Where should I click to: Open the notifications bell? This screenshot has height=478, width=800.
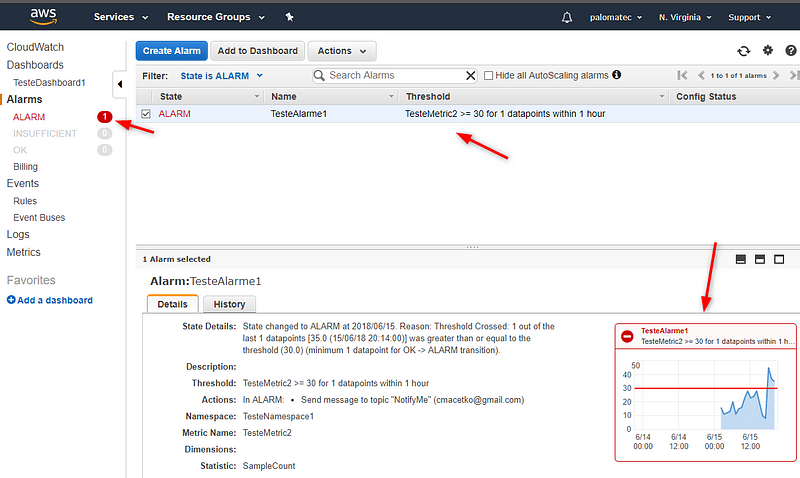(567, 17)
